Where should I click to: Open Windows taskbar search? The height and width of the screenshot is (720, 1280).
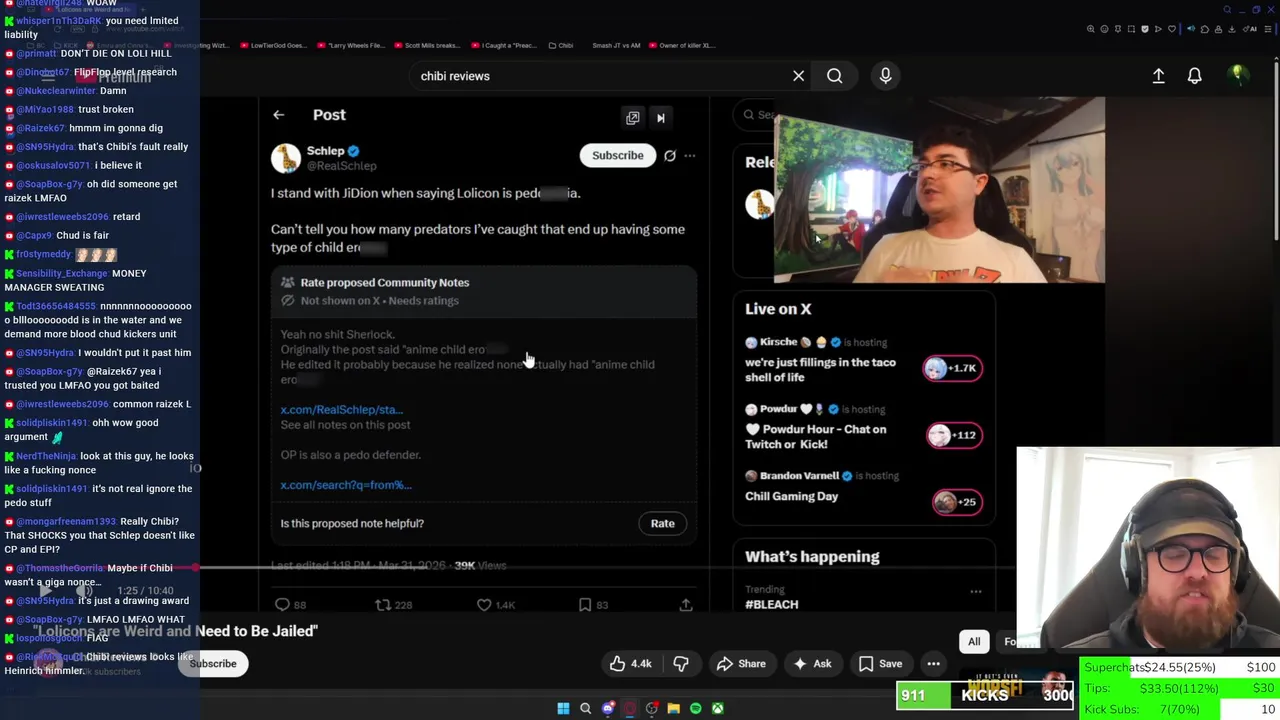(586, 709)
